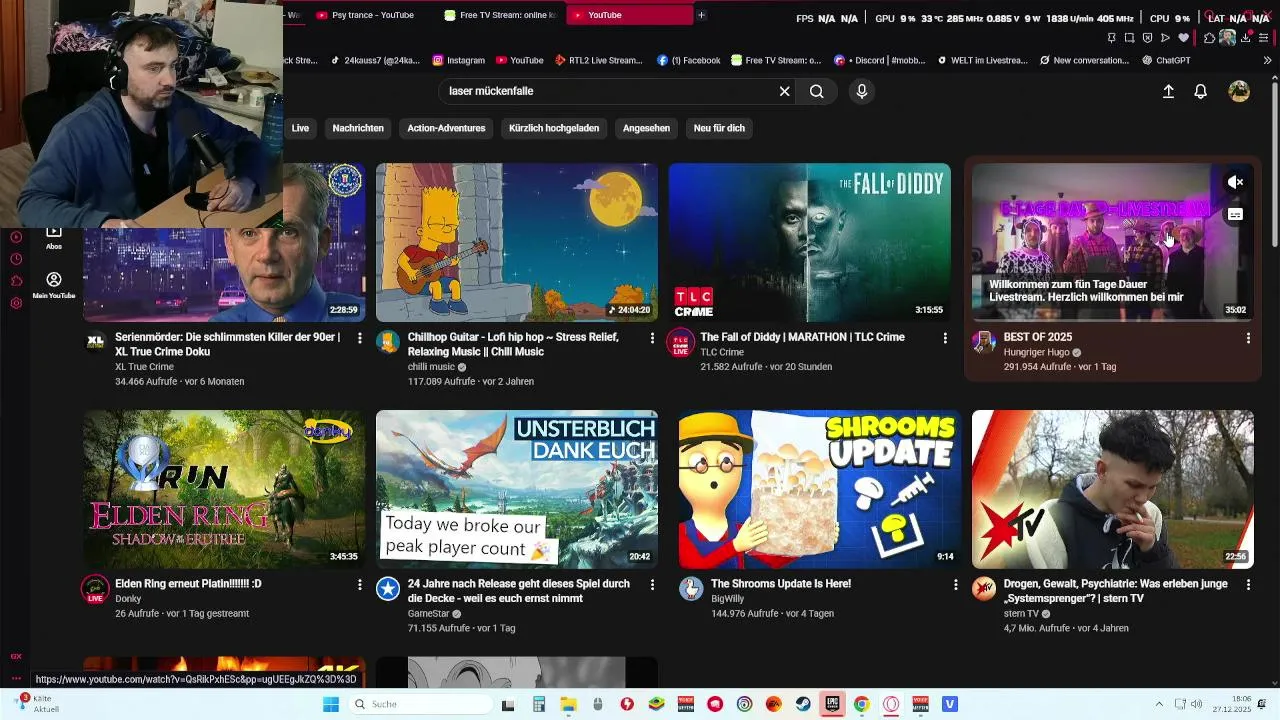Open the Instagram bookmark

coord(458,60)
